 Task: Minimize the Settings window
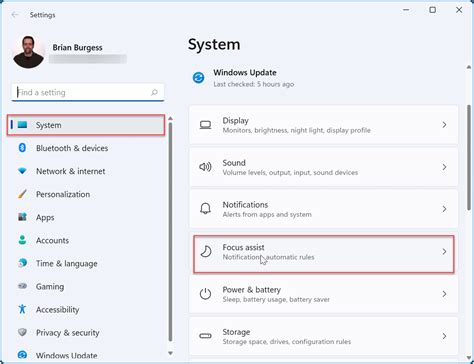[406, 10]
